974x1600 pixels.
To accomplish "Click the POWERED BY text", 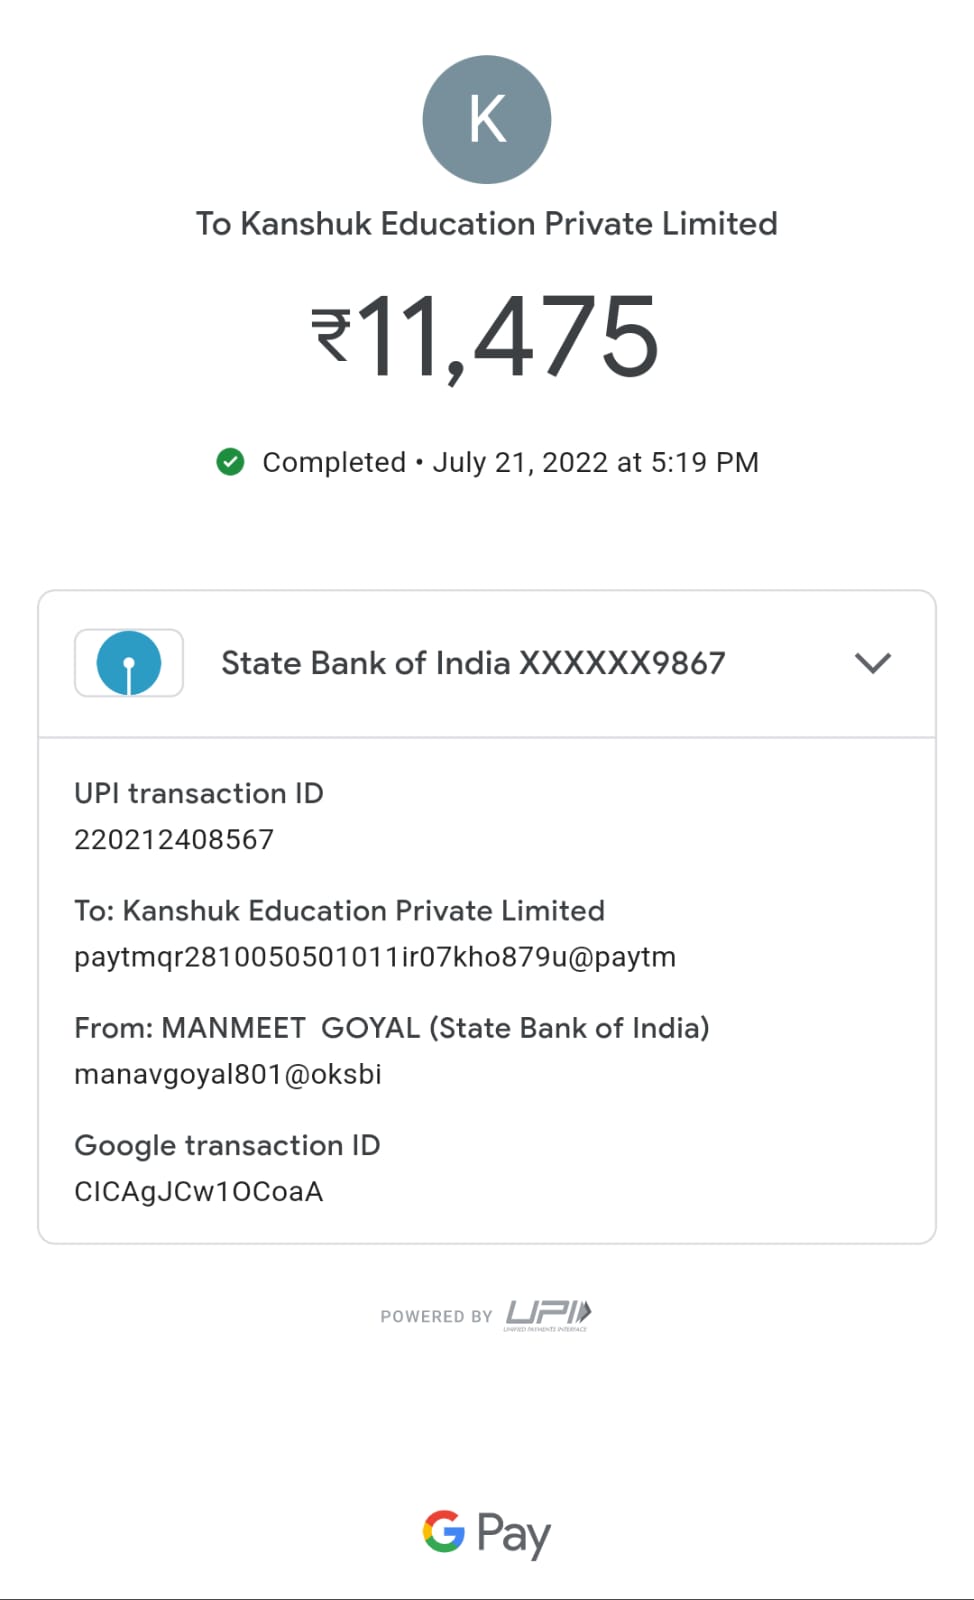I will [436, 1316].
